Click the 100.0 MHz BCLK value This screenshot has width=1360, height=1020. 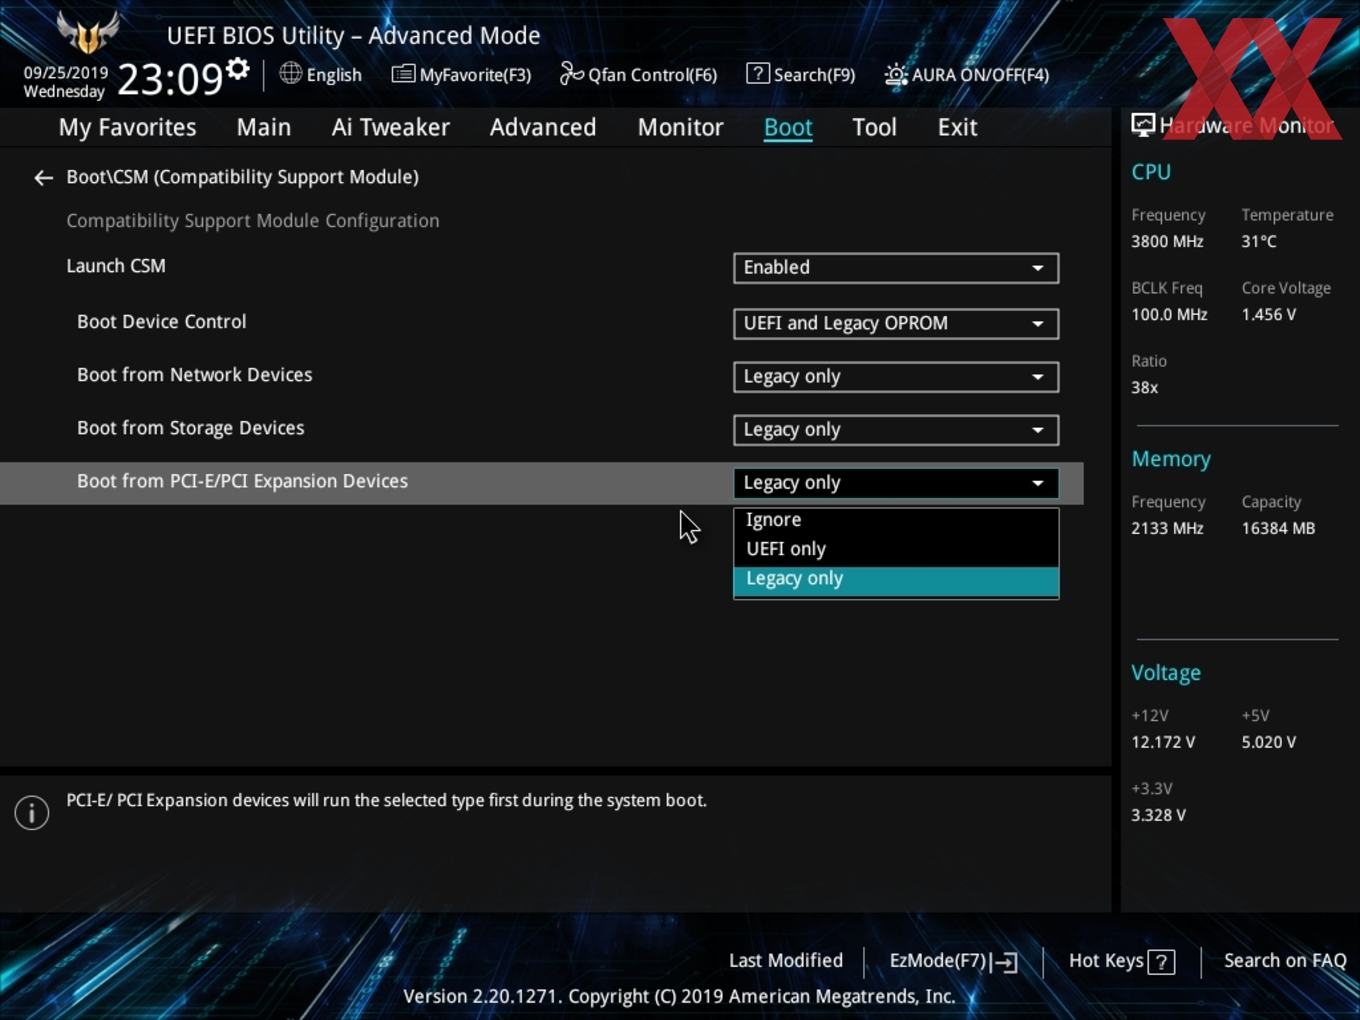tap(1169, 315)
